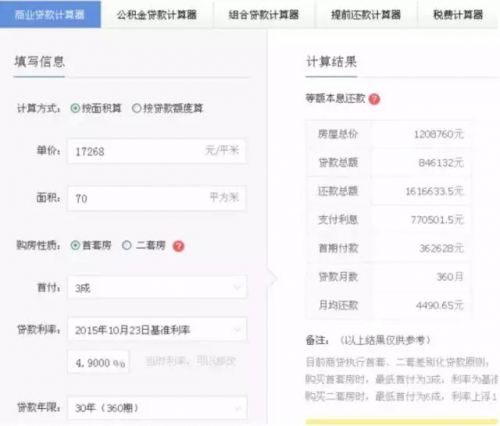Click the 4.9000% interest rate field
500x426 pixels.
pyautogui.click(x=98, y=362)
